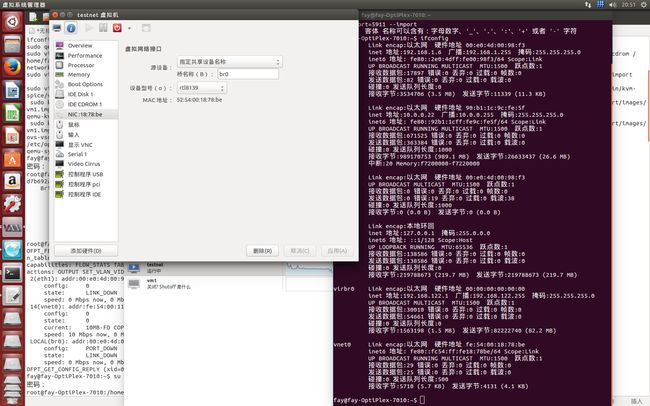Screen dimensions: 650x406
Task: Open input method indicator in top bar
Action: click(x=600, y=5)
